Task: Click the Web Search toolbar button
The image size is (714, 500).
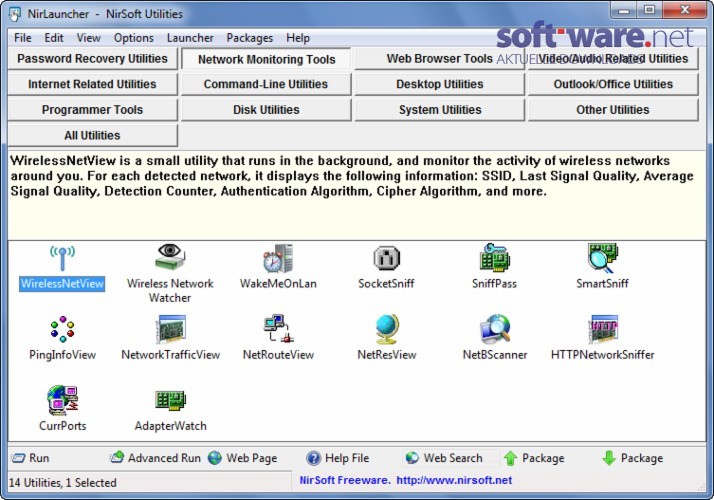Action: coord(444,458)
